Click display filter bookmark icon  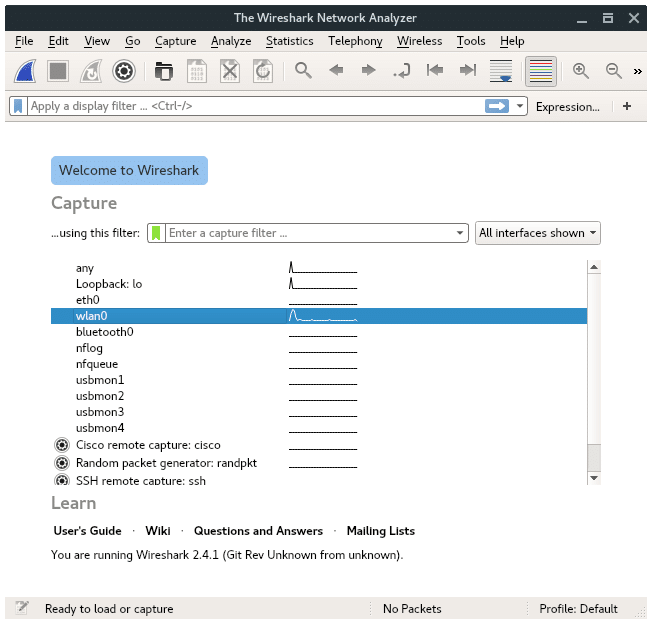click(x=18, y=106)
